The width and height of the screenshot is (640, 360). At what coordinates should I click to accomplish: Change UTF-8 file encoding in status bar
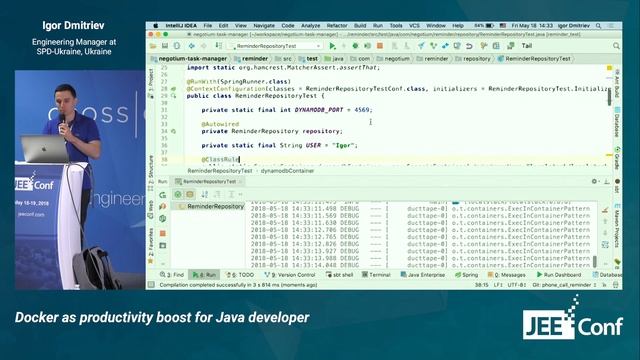pyautogui.click(x=517, y=285)
